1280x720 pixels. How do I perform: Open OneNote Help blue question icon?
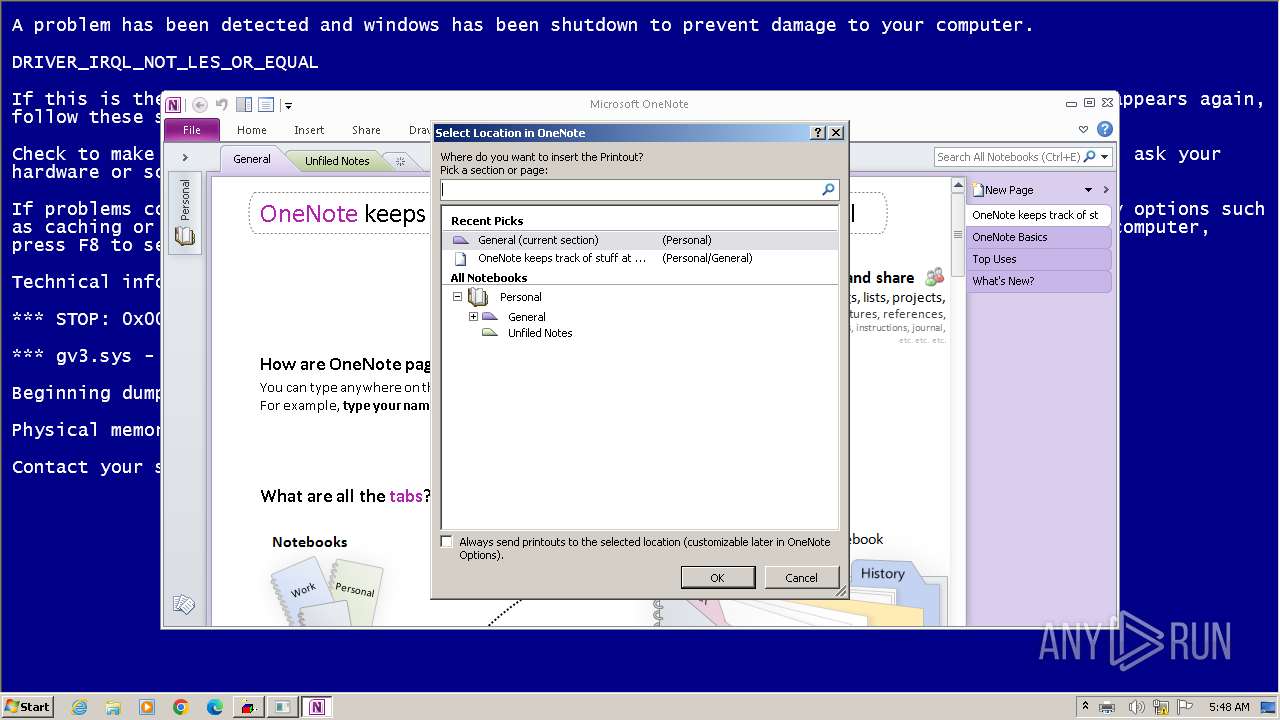coord(1104,129)
